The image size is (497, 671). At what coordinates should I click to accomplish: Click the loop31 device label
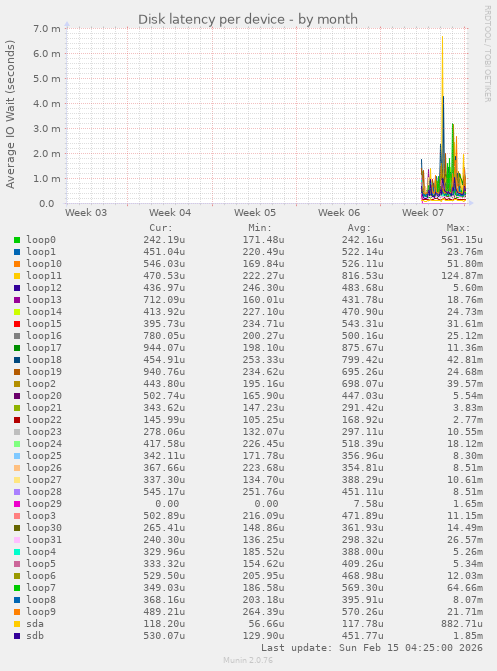point(44,540)
